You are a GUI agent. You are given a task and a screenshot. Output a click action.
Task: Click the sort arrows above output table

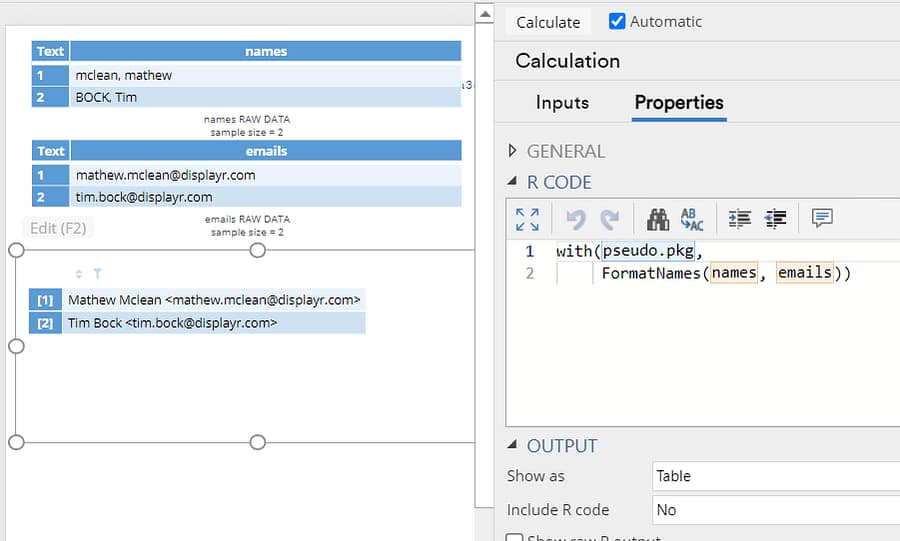pos(79,273)
